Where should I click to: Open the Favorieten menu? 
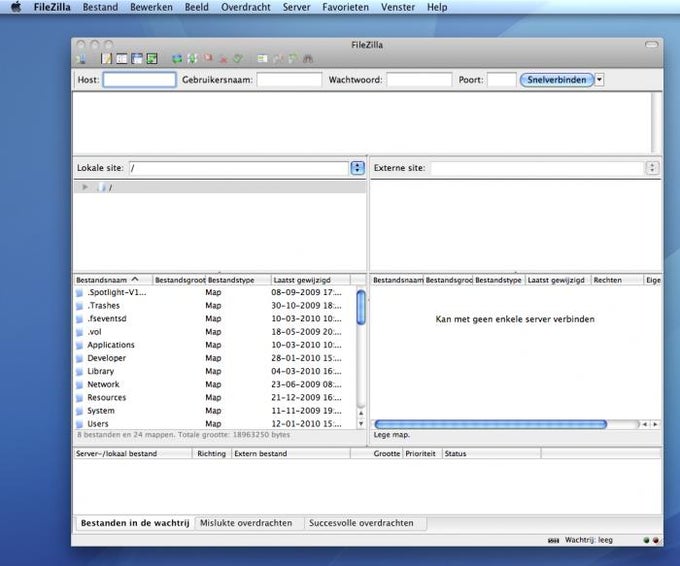[345, 7]
